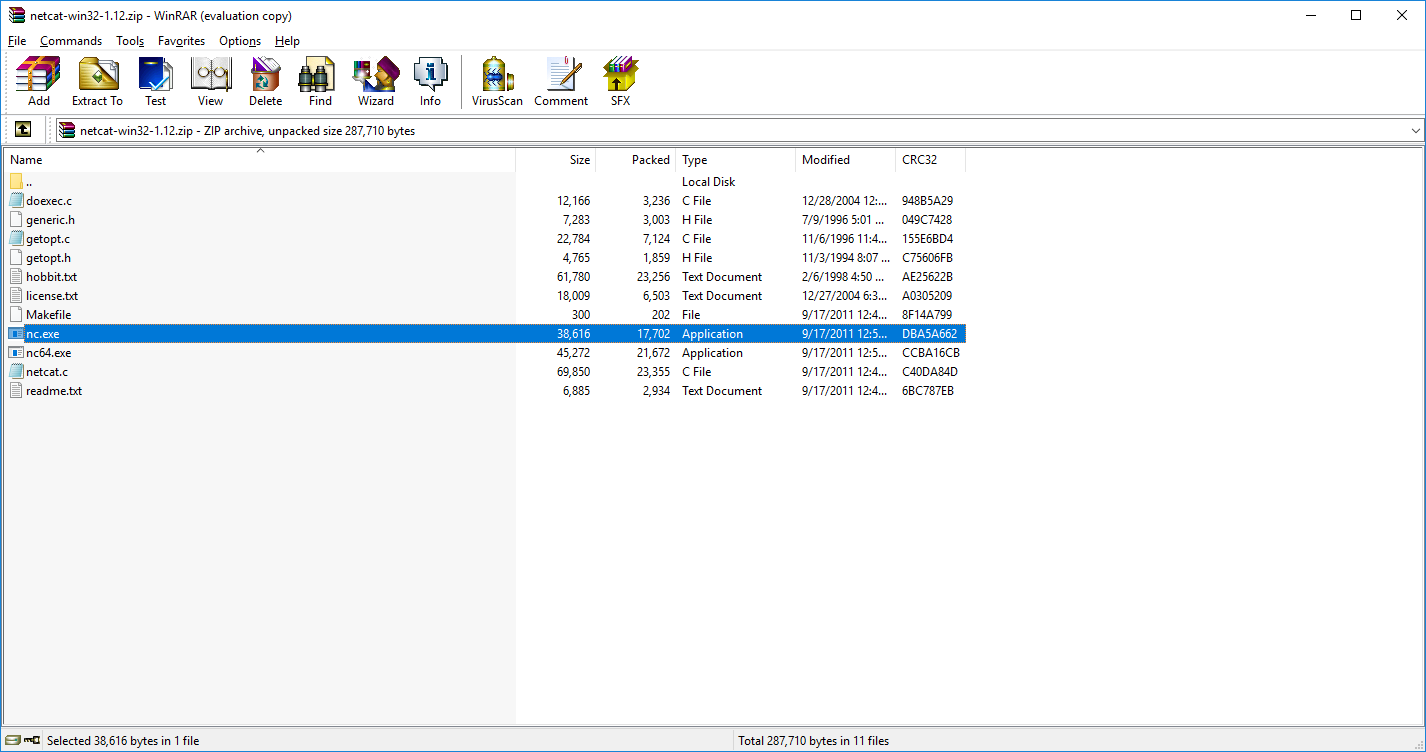Select the nc64.exe file name
Screen dimensions: 1426x752
[x=48, y=353]
